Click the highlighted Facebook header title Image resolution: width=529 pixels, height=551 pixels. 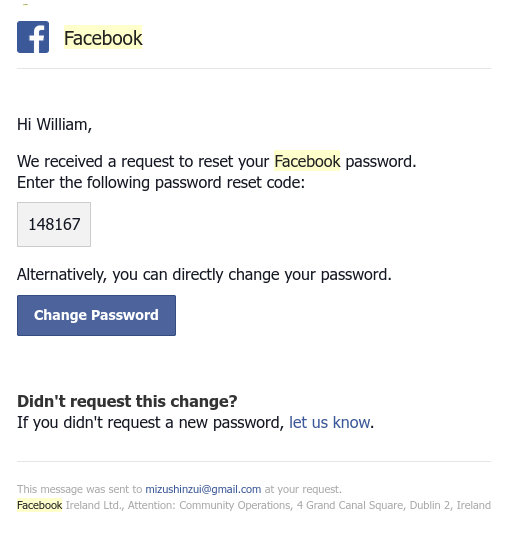pos(103,38)
